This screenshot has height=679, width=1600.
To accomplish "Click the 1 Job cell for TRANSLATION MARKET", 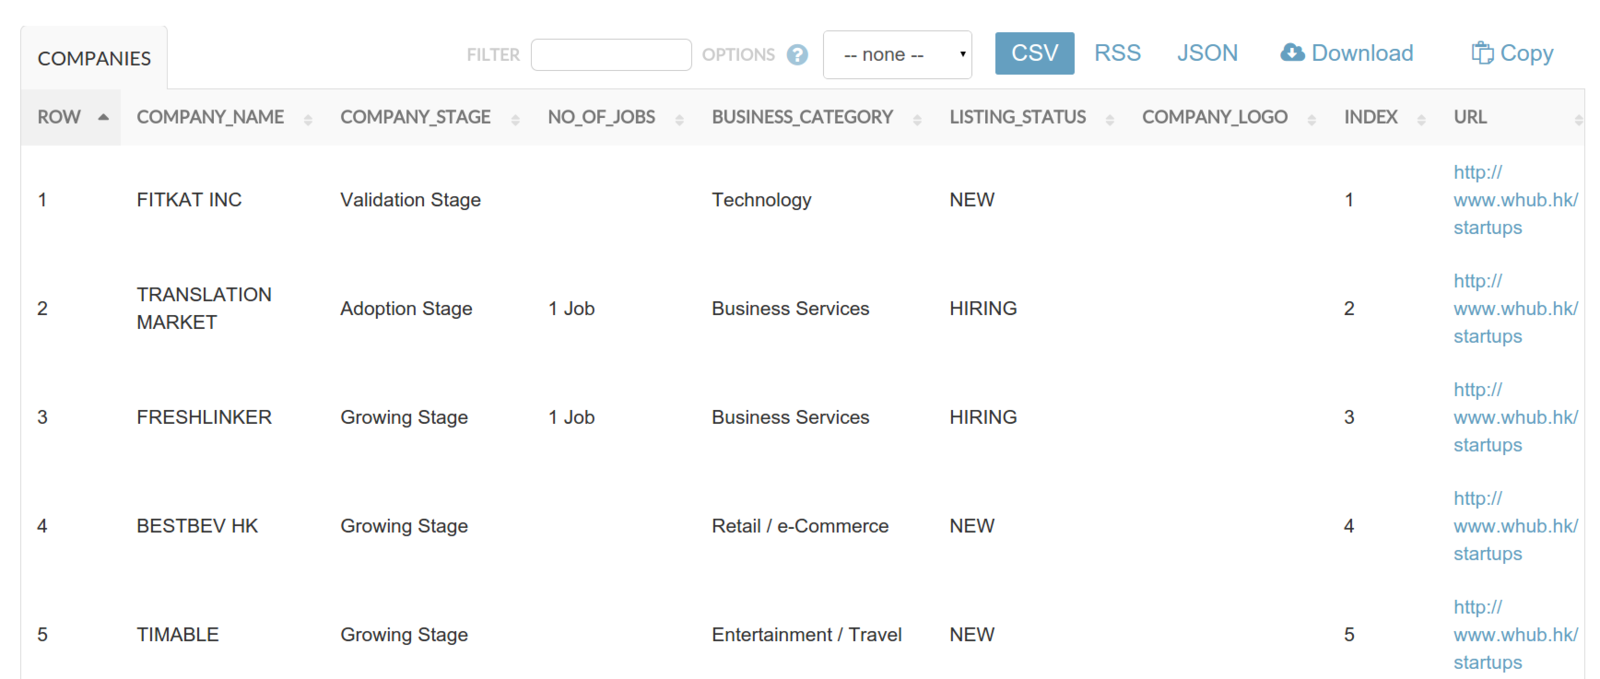I will 571,309.
